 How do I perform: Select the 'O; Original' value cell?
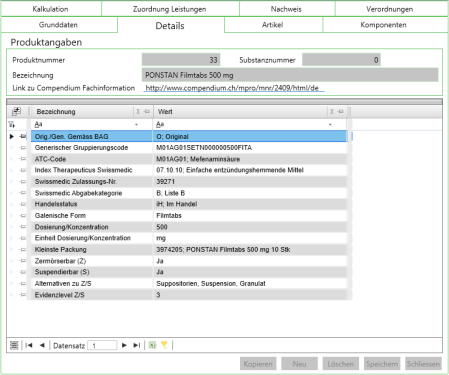tap(250, 136)
